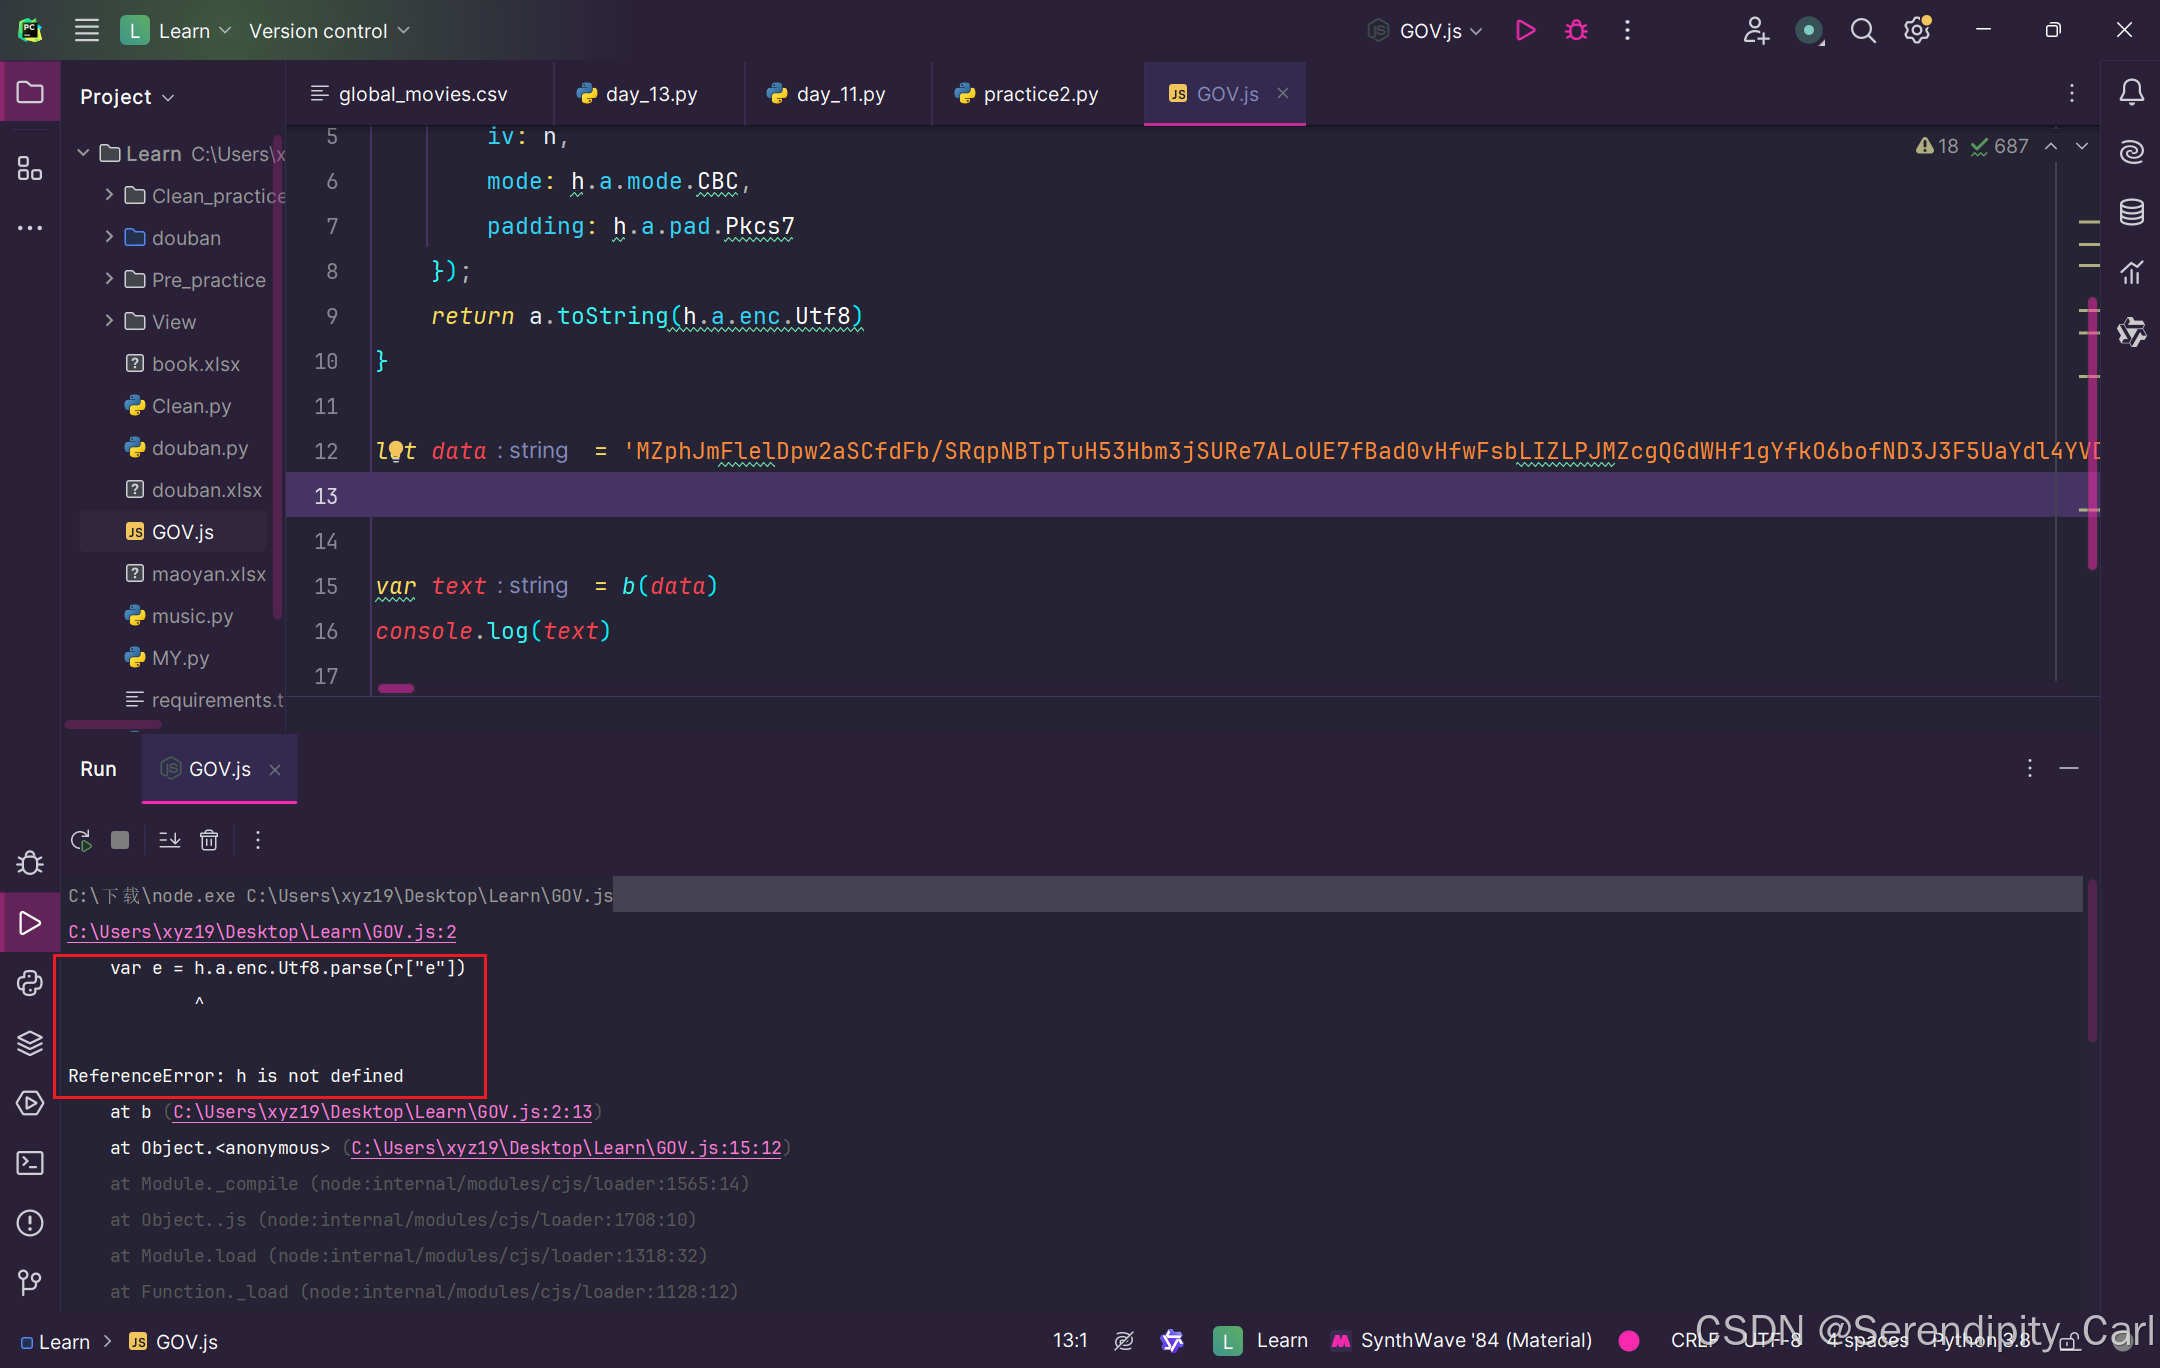The image size is (2160, 1368).
Task: Open the GOV.js:2 error link in console
Action: click(x=261, y=931)
